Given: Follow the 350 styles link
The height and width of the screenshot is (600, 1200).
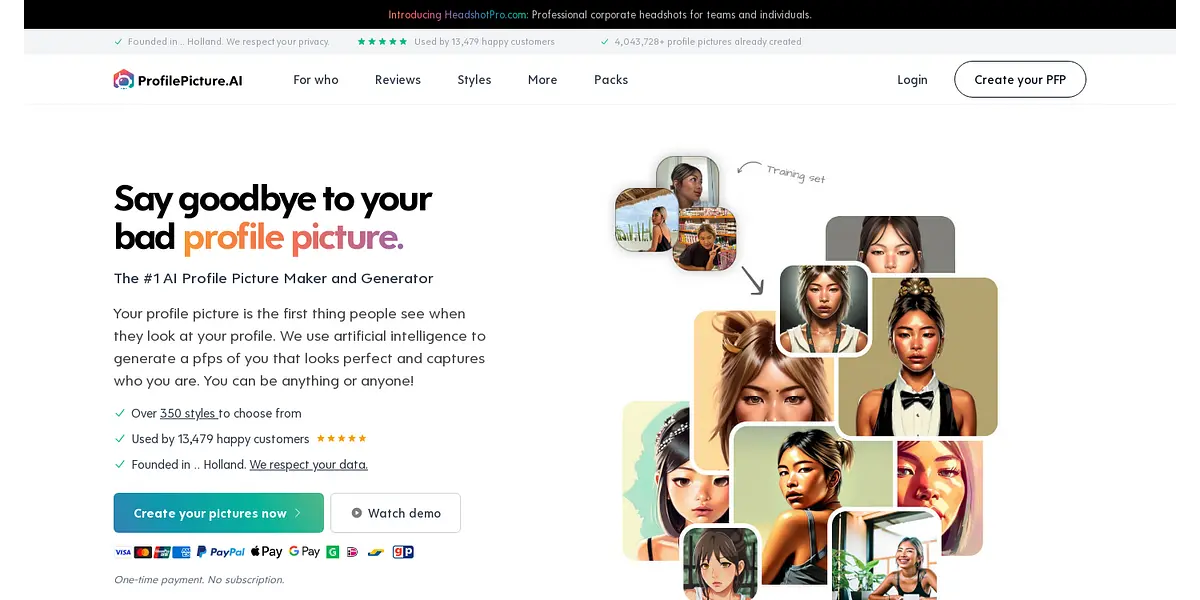Looking at the screenshot, I should point(188,413).
